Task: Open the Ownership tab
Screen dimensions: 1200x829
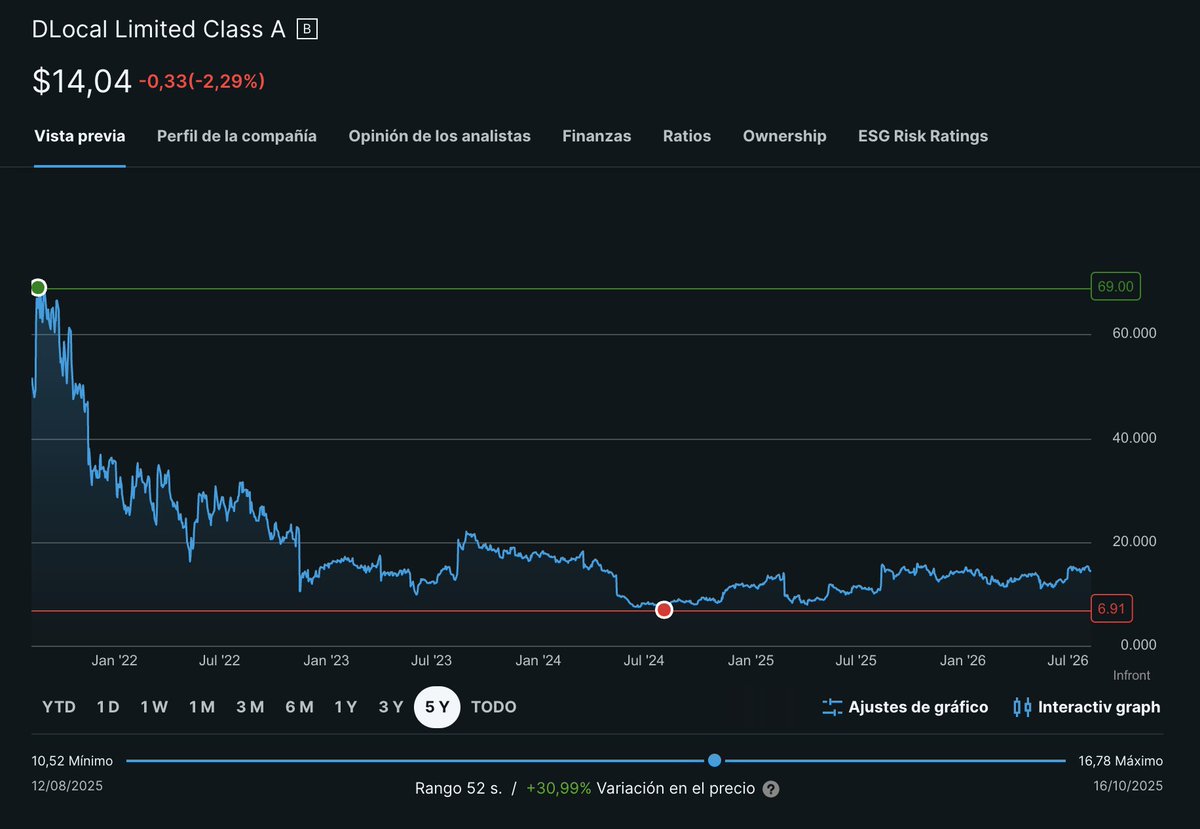Action: pos(785,136)
